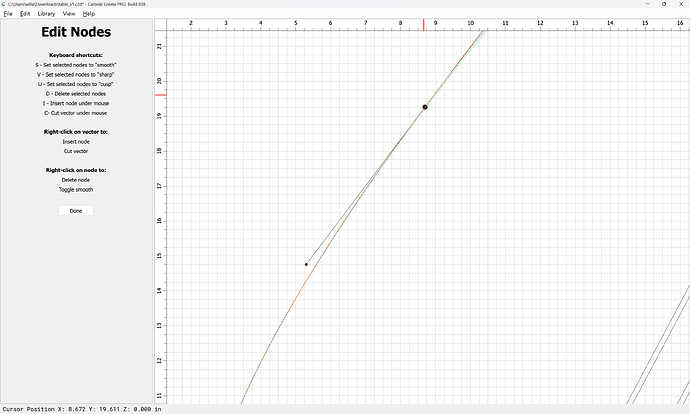
Task: Open the Edit menu
Action: (25, 14)
